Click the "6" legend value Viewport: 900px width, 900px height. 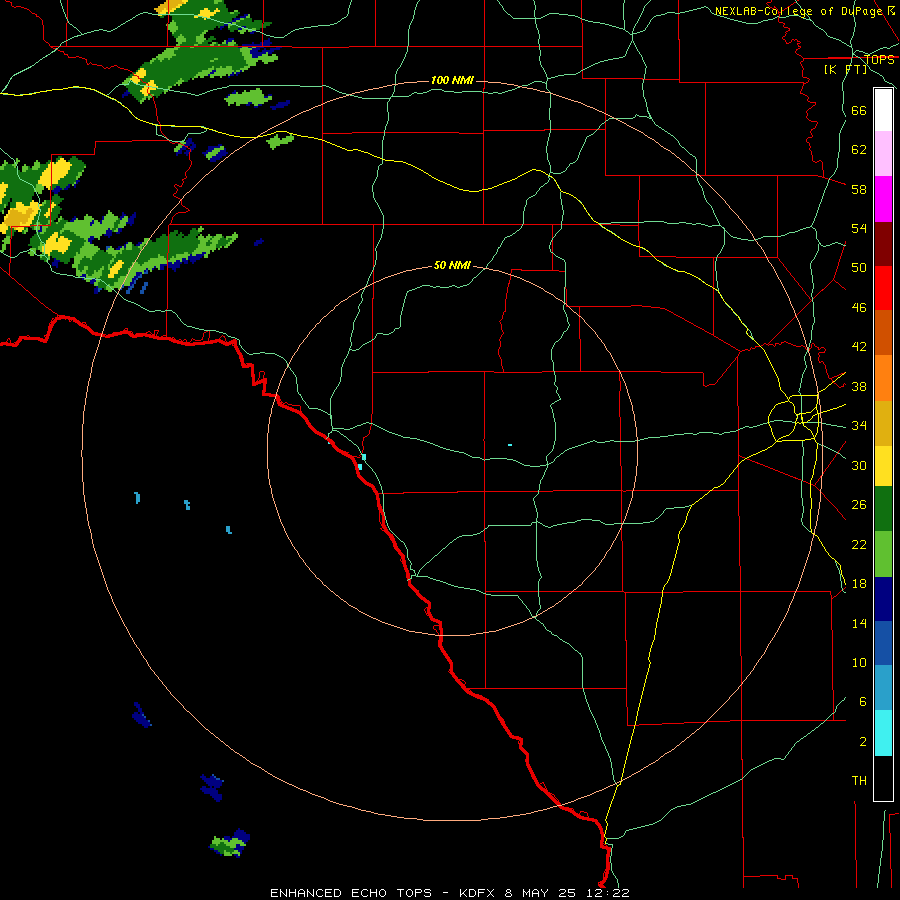coord(863,702)
